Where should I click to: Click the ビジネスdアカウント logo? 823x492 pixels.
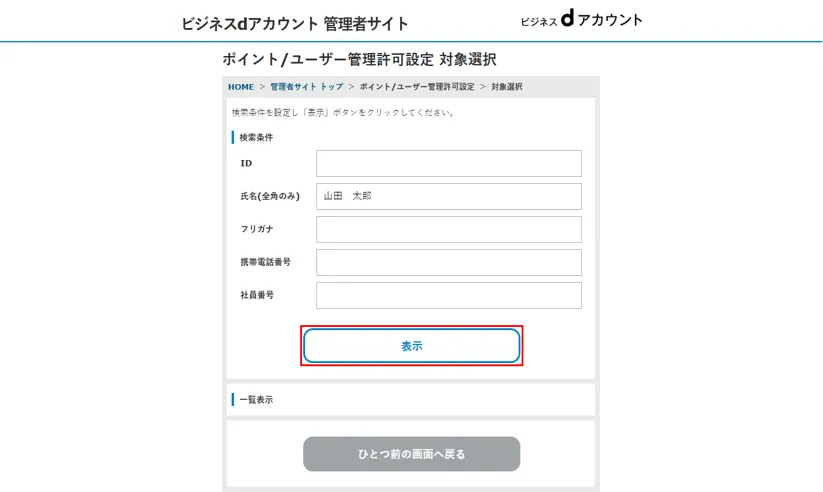click(x=581, y=20)
